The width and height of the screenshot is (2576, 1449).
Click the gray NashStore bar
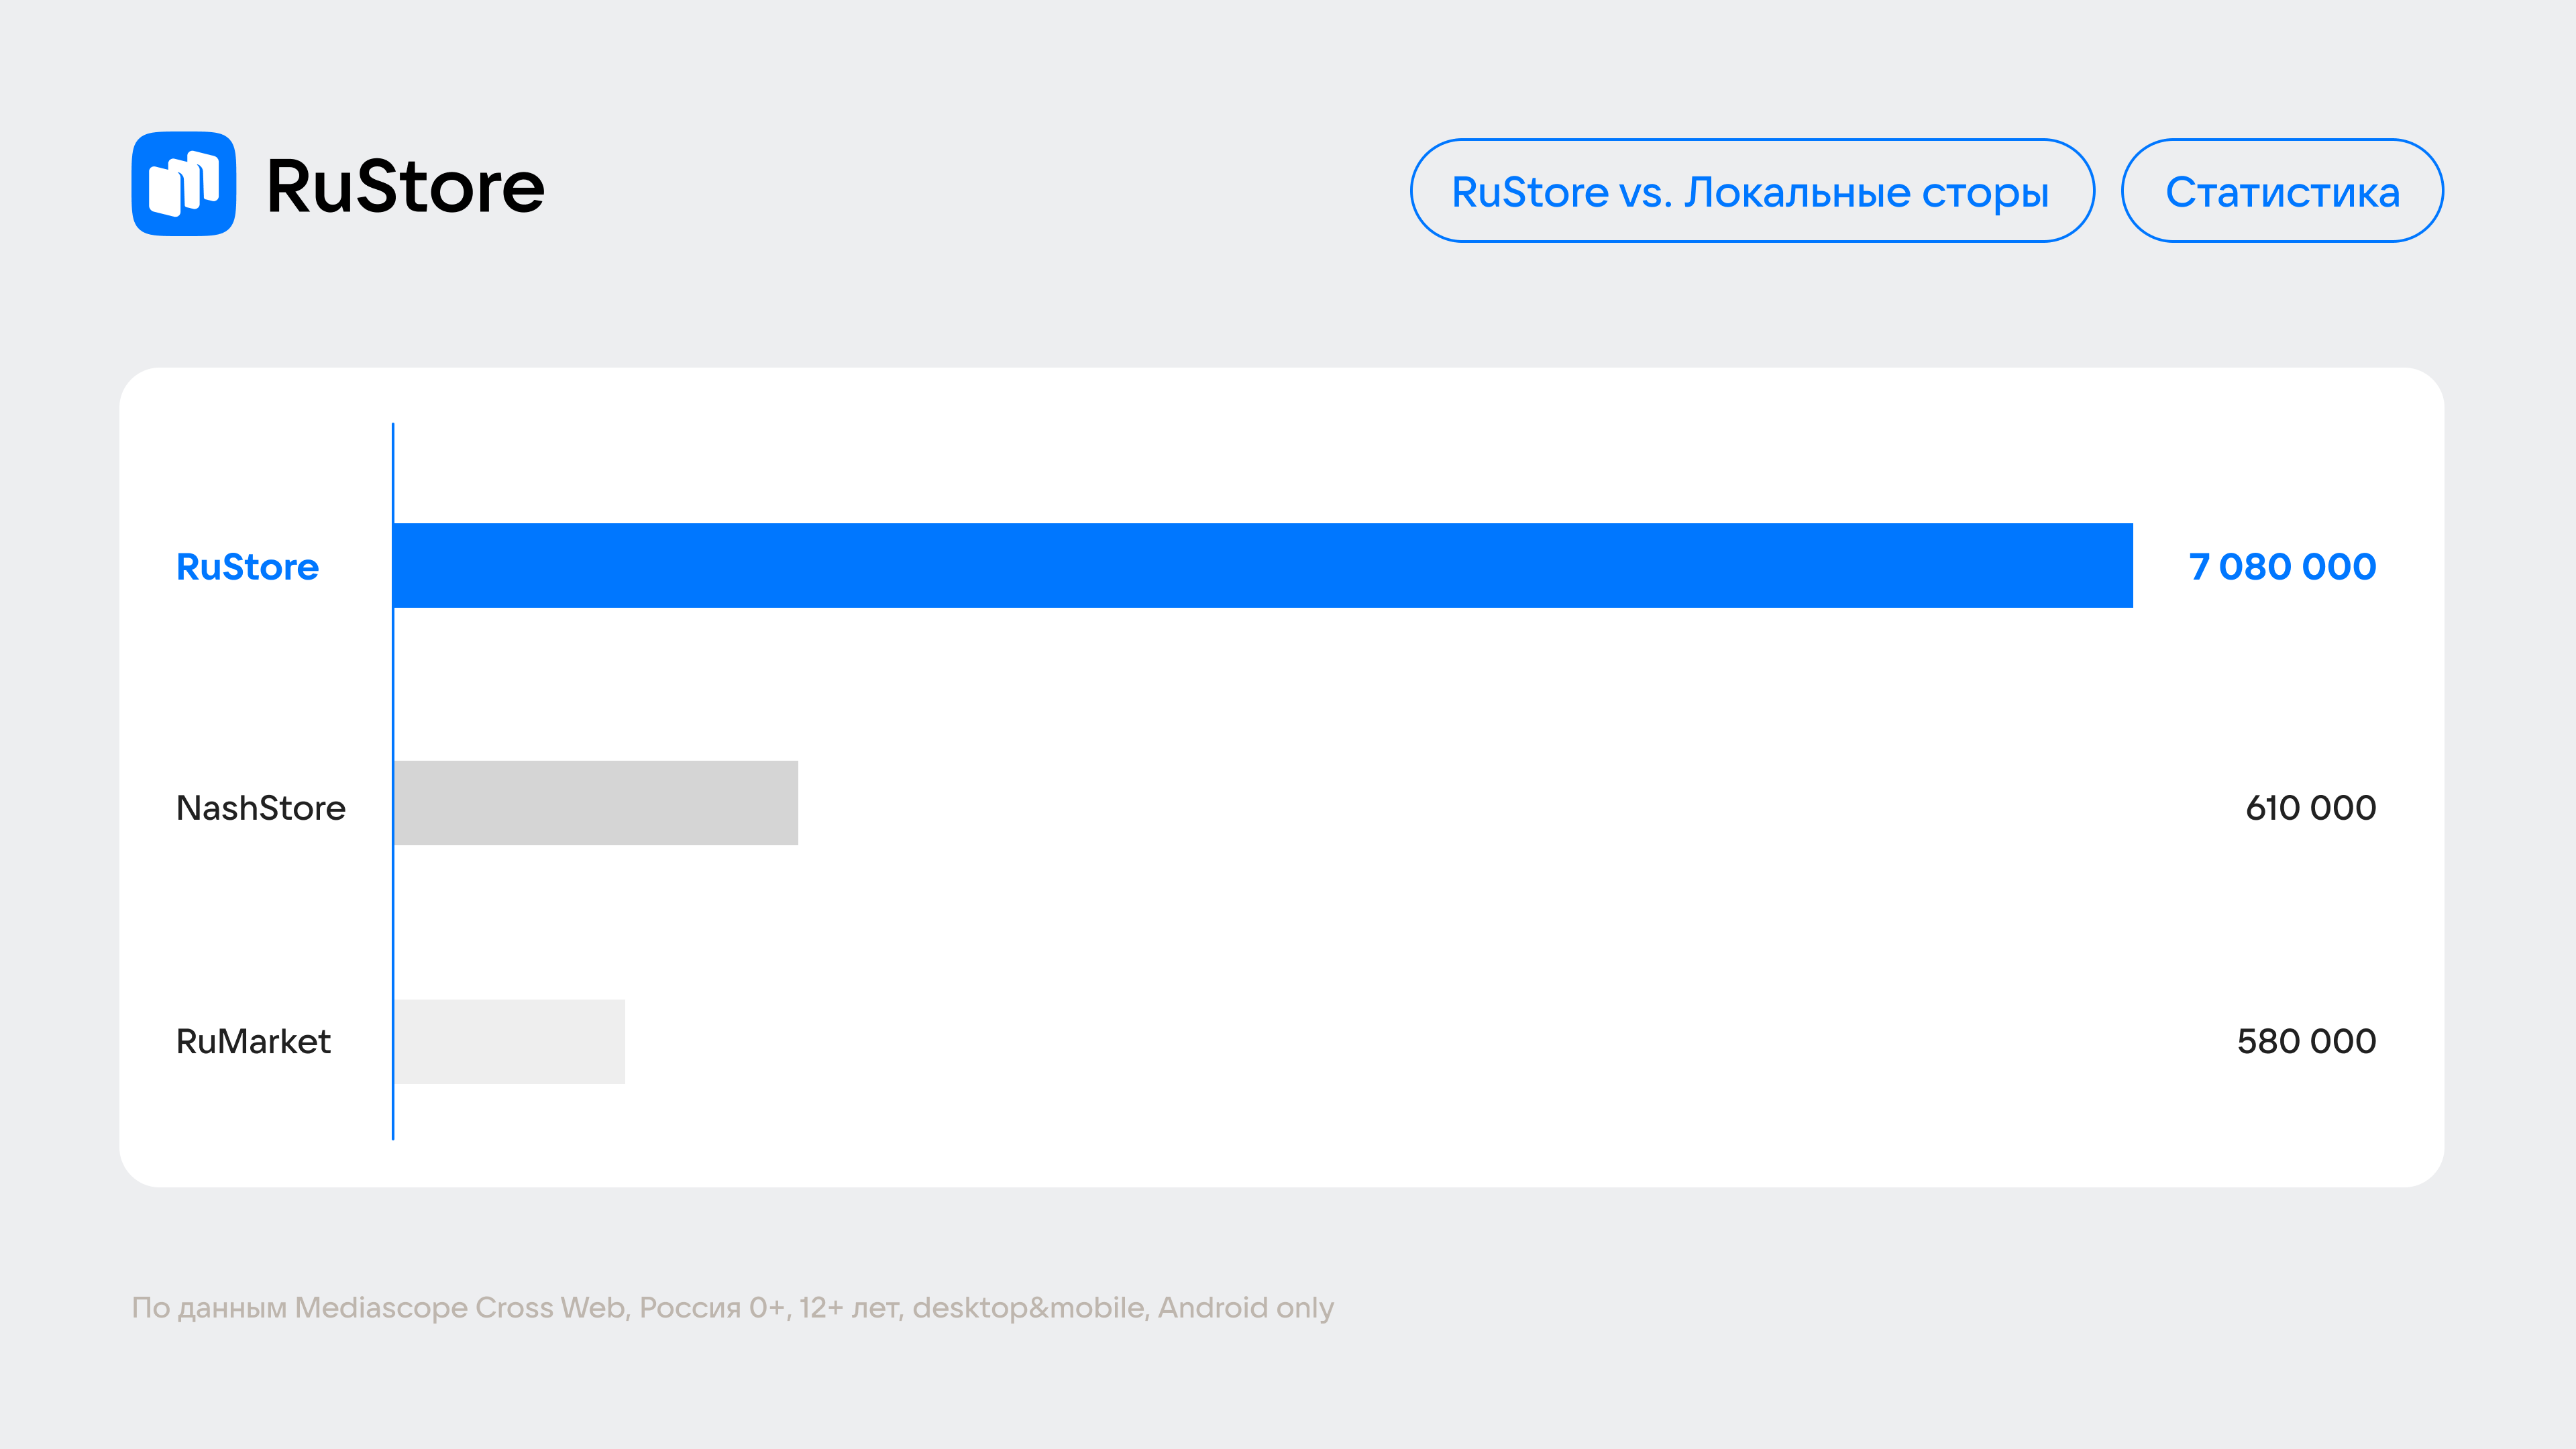click(596, 803)
